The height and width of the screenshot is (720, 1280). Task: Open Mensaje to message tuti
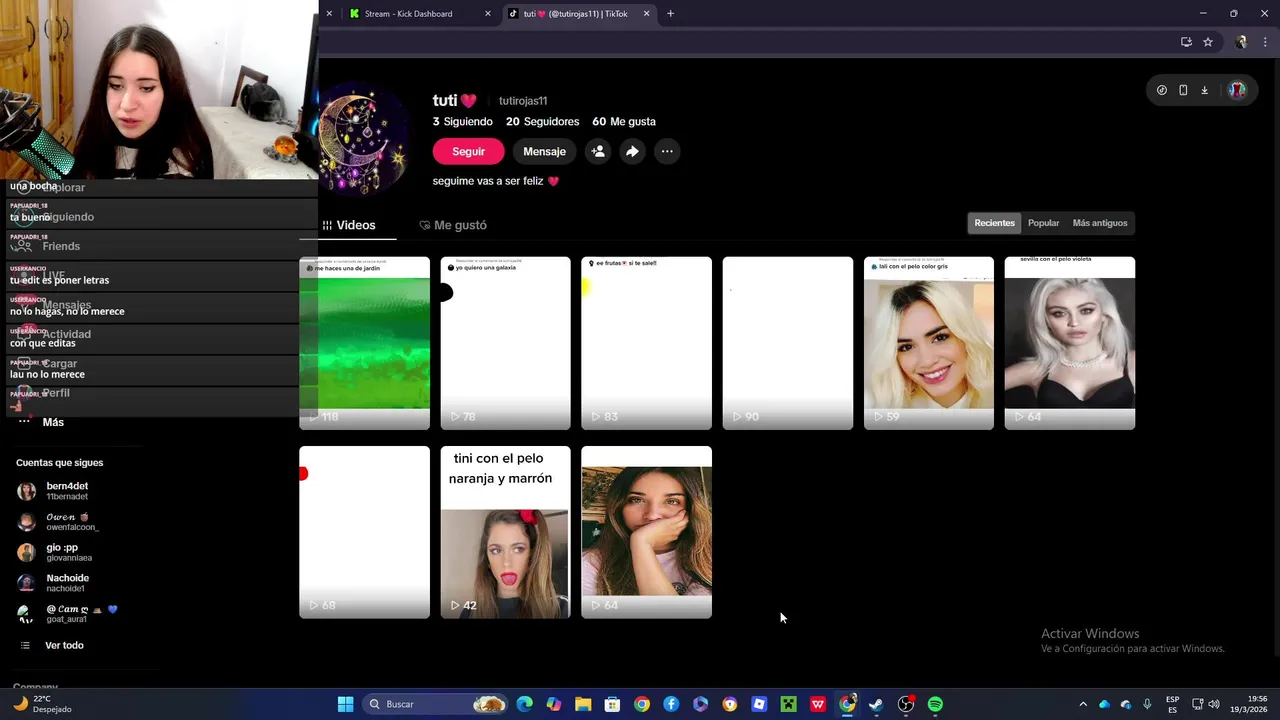pos(544,151)
